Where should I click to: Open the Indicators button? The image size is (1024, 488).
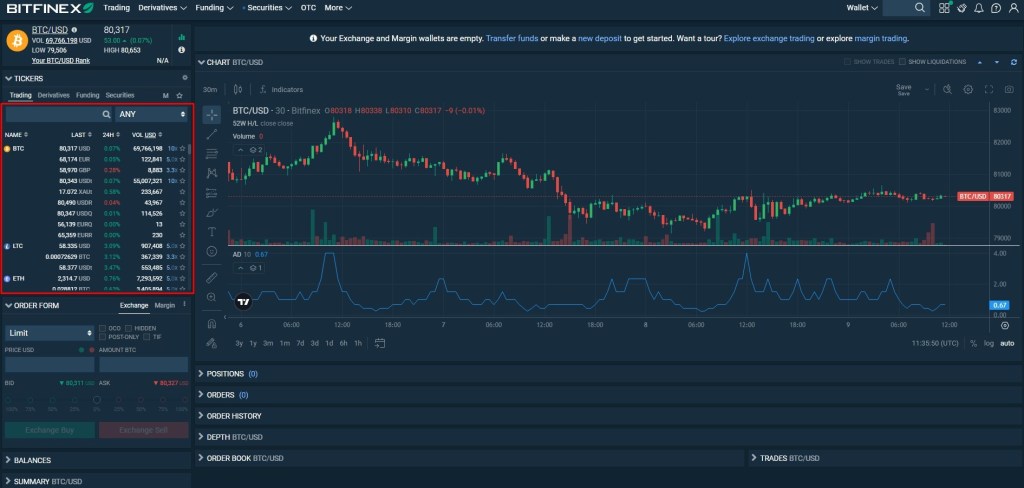click(281, 89)
